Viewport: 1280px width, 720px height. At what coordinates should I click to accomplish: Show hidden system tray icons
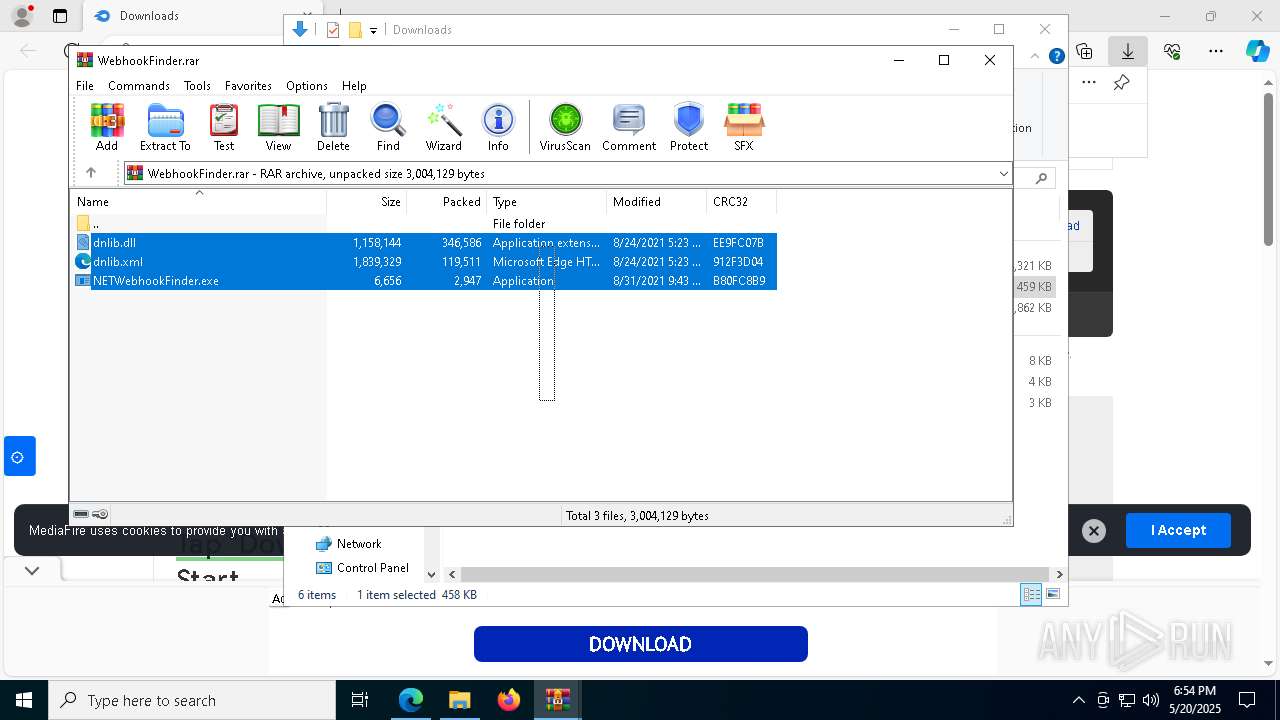[1078, 700]
